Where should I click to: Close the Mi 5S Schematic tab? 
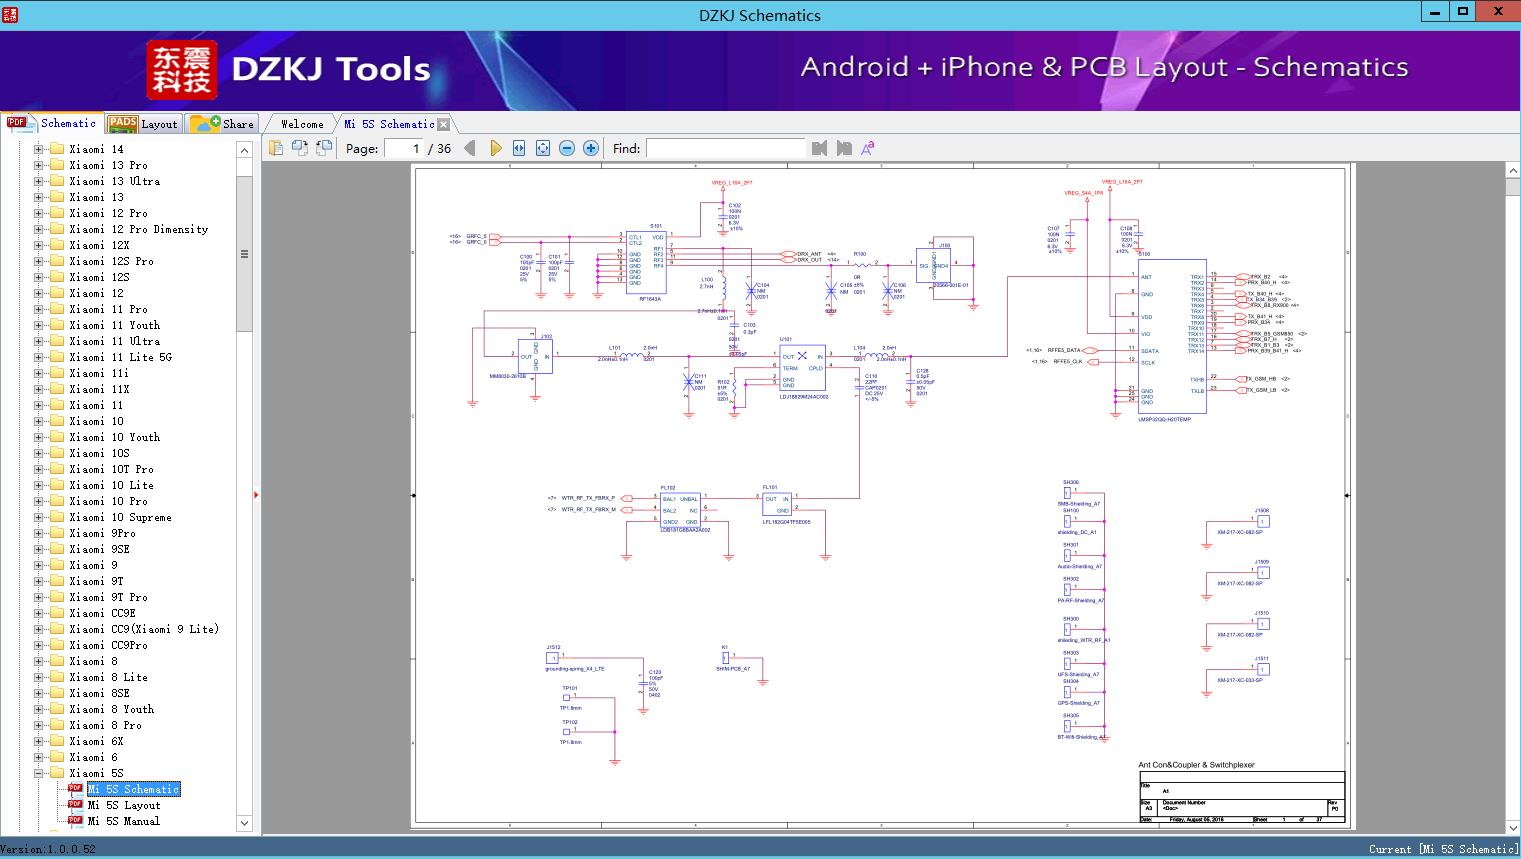444,124
